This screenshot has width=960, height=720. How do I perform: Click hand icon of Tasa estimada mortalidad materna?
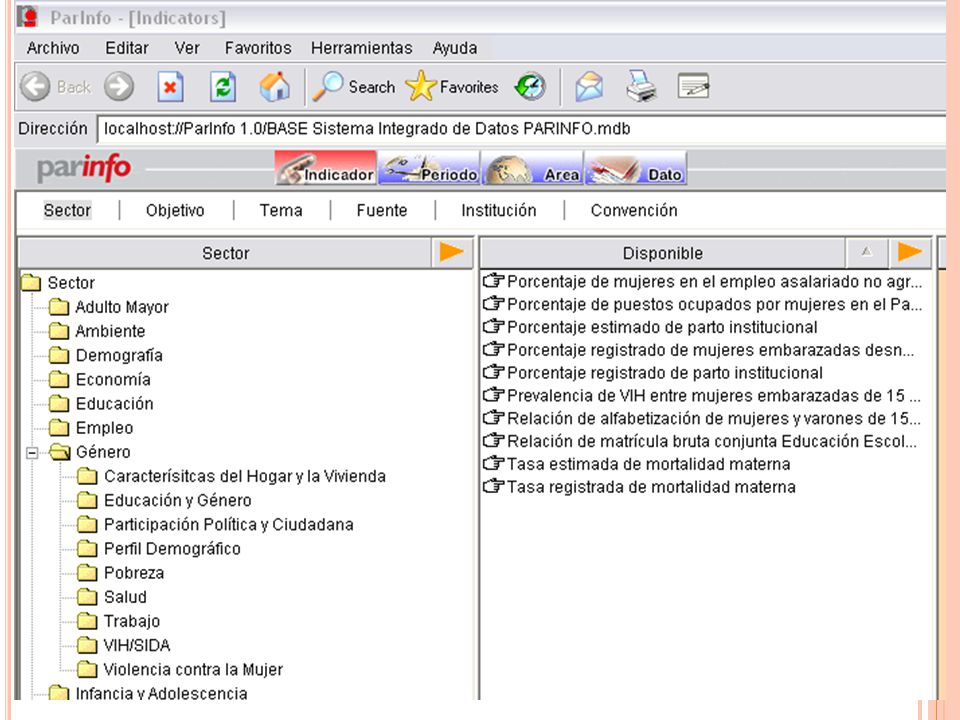493,463
